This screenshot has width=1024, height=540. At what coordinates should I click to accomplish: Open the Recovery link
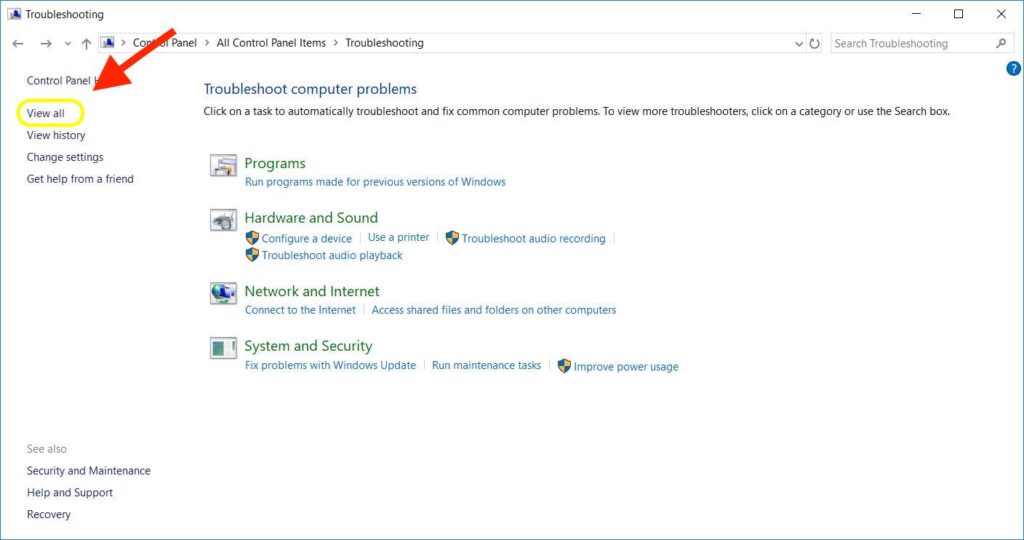pyautogui.click(x=48, y=515)
